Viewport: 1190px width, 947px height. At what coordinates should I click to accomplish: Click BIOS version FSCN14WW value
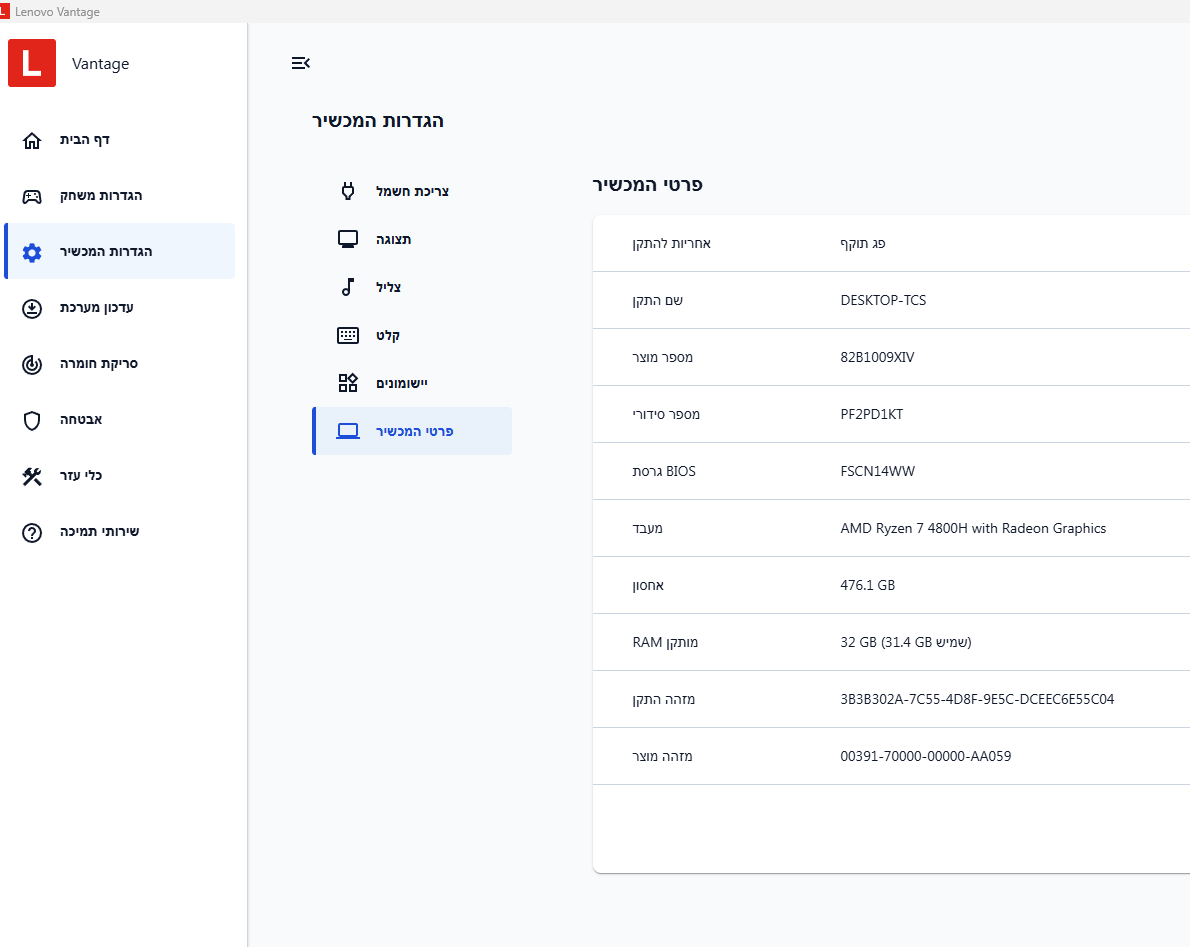tap(877, 471)
